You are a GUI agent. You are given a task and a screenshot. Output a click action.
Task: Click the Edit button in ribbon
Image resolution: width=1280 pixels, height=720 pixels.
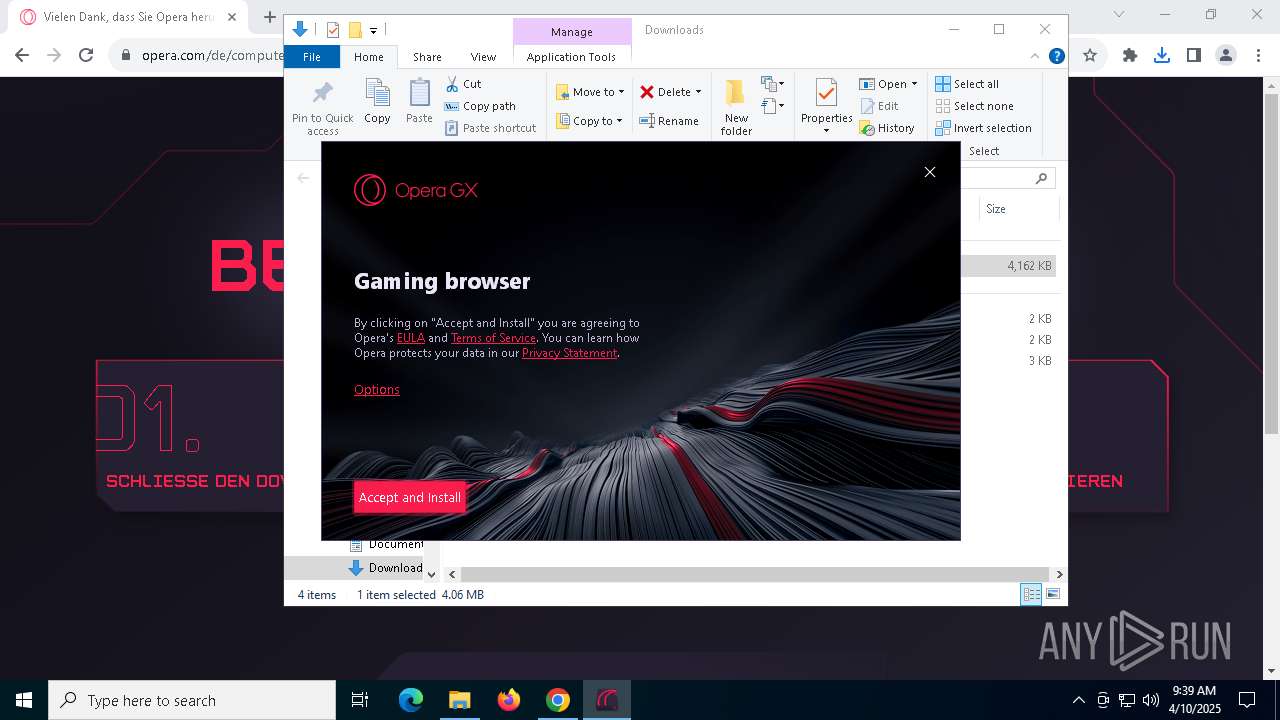click(879, 106)
